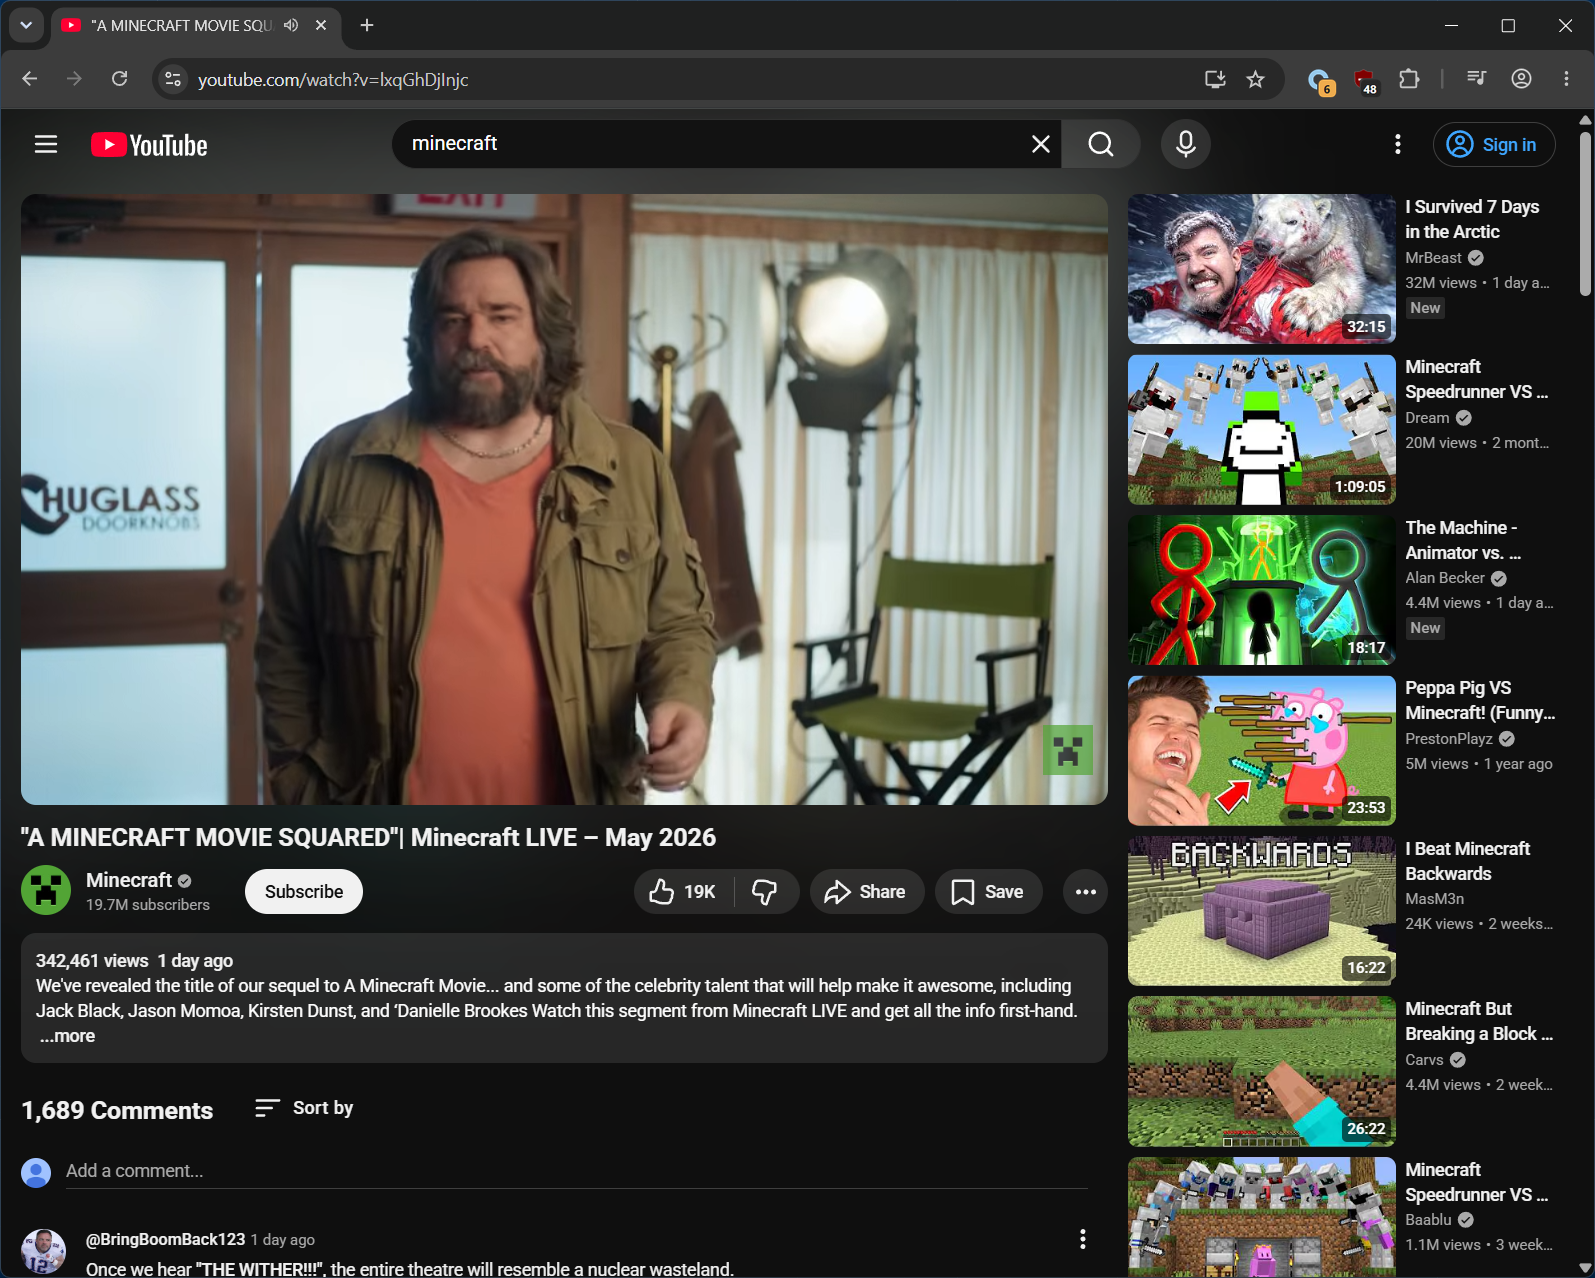This screenshot has height=1278, width=1595.
Task: Open I Beat Minecraft Backwards thumbnail
Action: (x=1262, y=911)
